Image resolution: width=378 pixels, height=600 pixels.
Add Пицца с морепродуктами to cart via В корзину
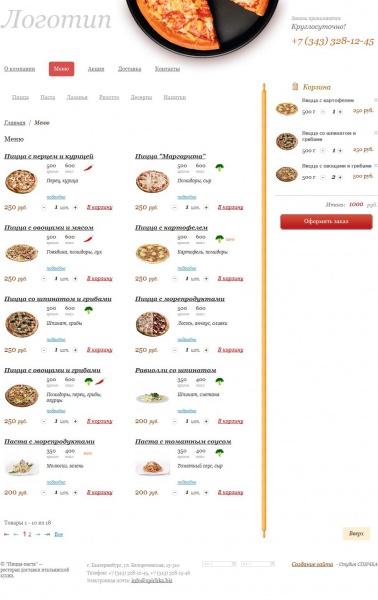(x=230, y=350)
